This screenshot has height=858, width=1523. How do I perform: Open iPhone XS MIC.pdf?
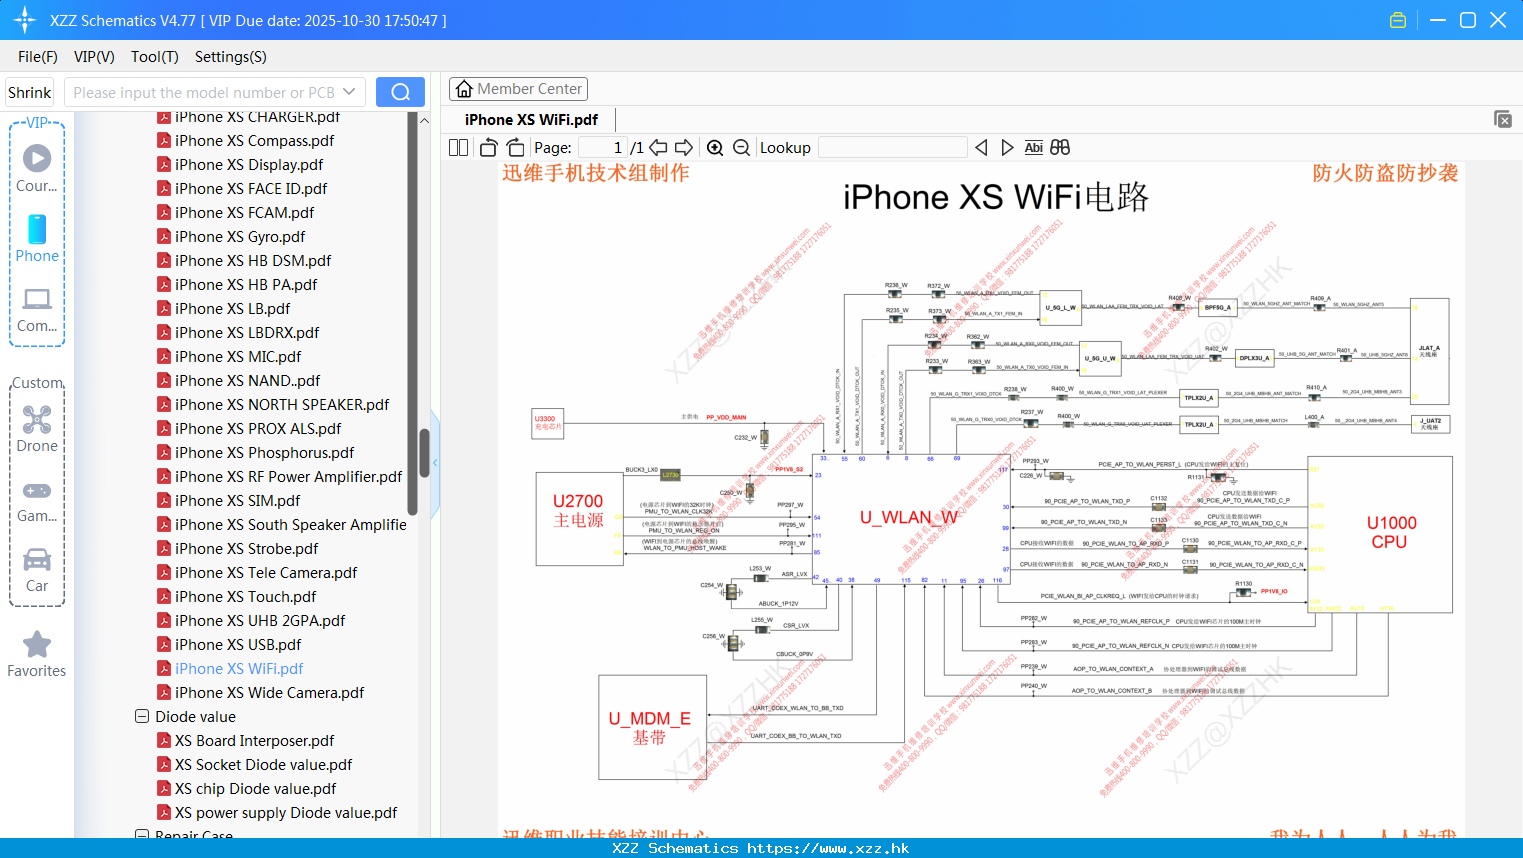pyautogui.click(x=238, y=356)
